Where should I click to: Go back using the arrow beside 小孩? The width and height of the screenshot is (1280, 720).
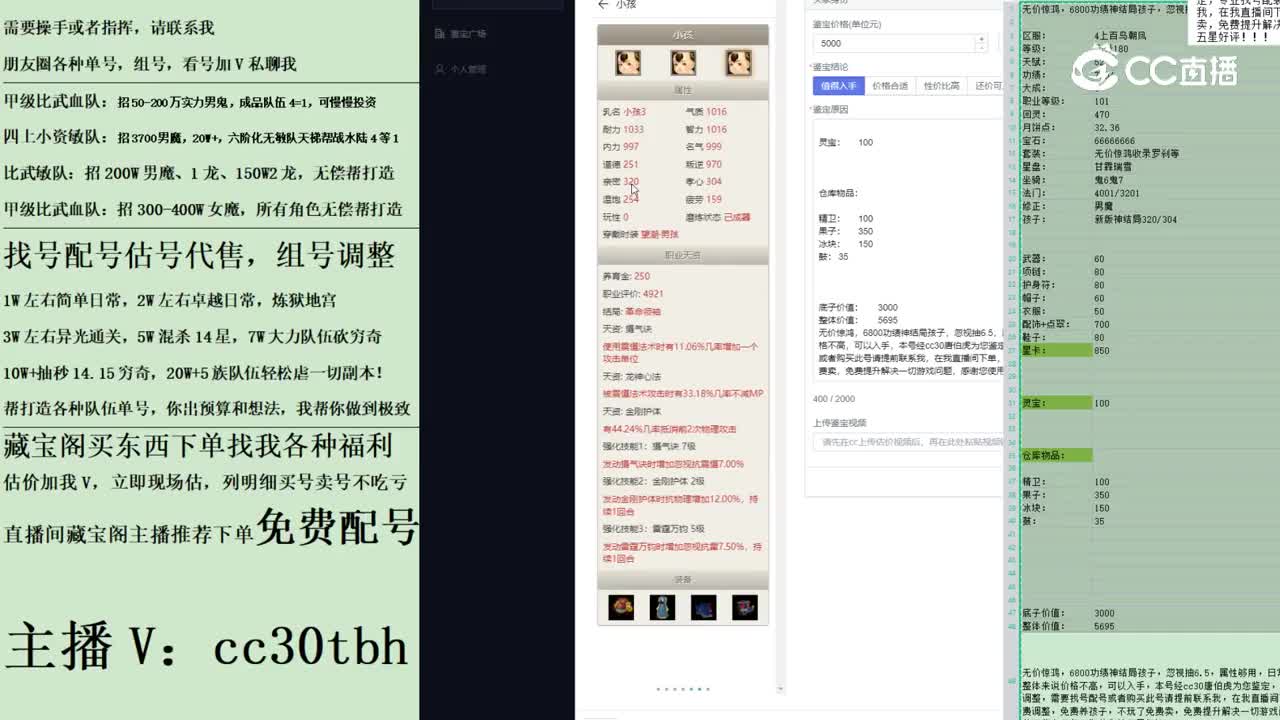pyautogui.click(x=603, y=4)
